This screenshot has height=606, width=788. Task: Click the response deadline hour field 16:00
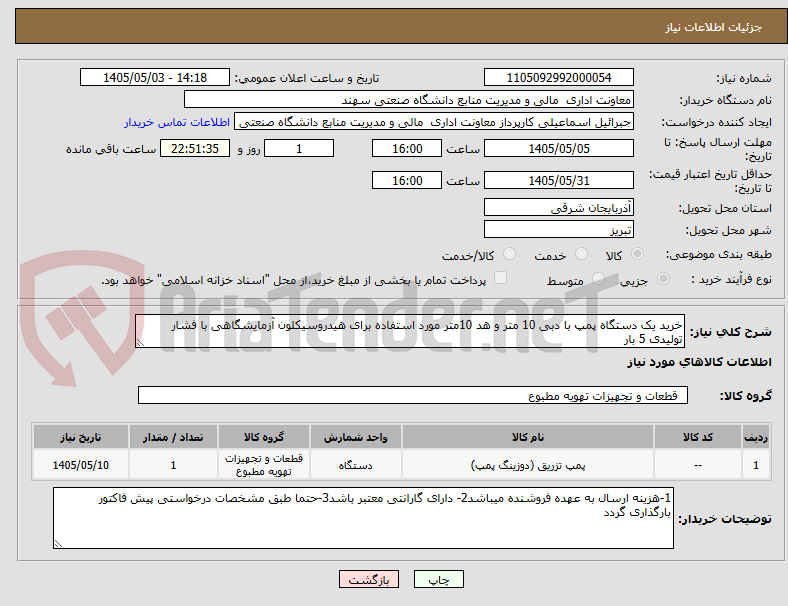[x=407, y=149]
